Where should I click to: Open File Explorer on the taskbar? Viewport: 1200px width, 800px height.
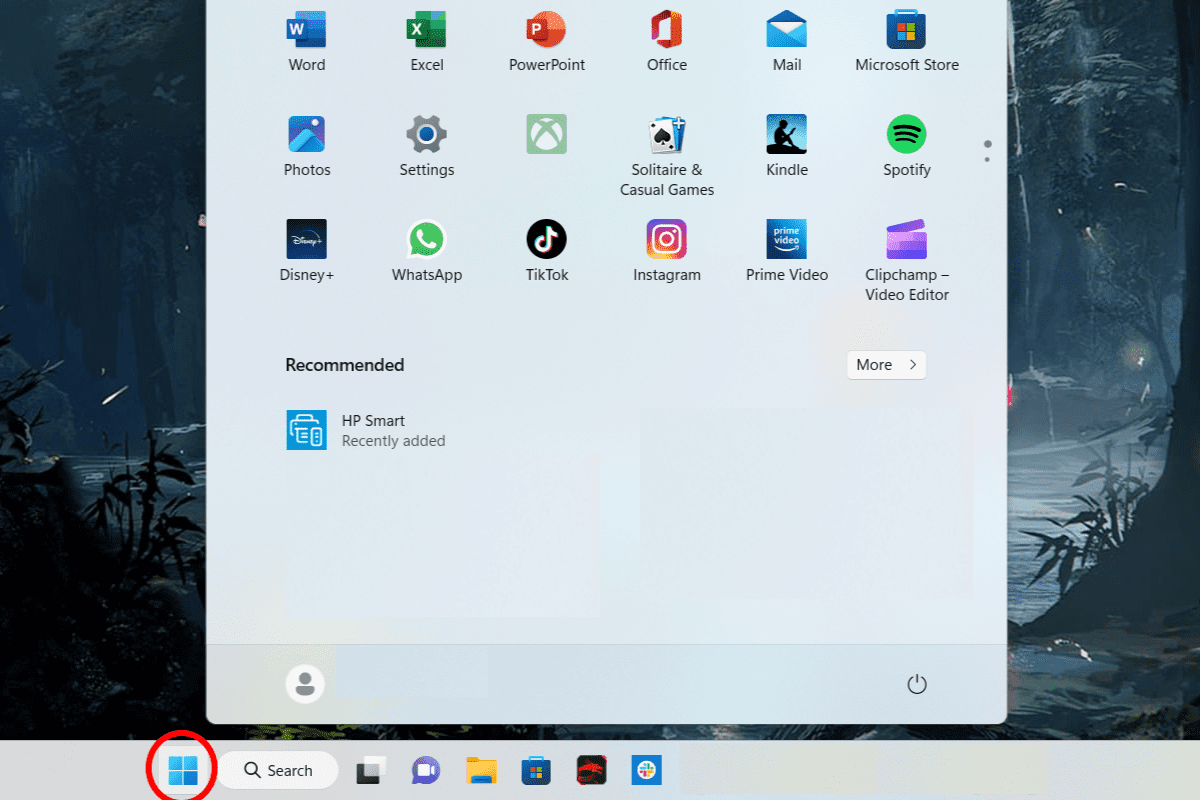click(x=481, y=770)
